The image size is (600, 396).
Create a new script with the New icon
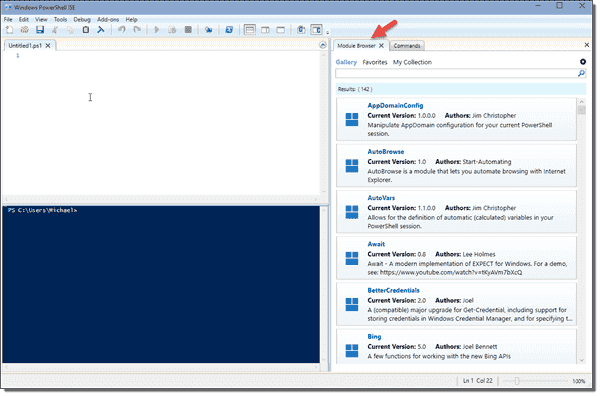click(x=10, y=30)
